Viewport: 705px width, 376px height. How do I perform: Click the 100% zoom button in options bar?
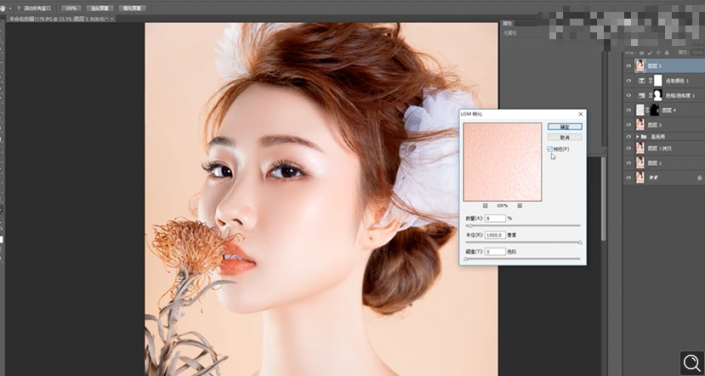click(71, 8)
